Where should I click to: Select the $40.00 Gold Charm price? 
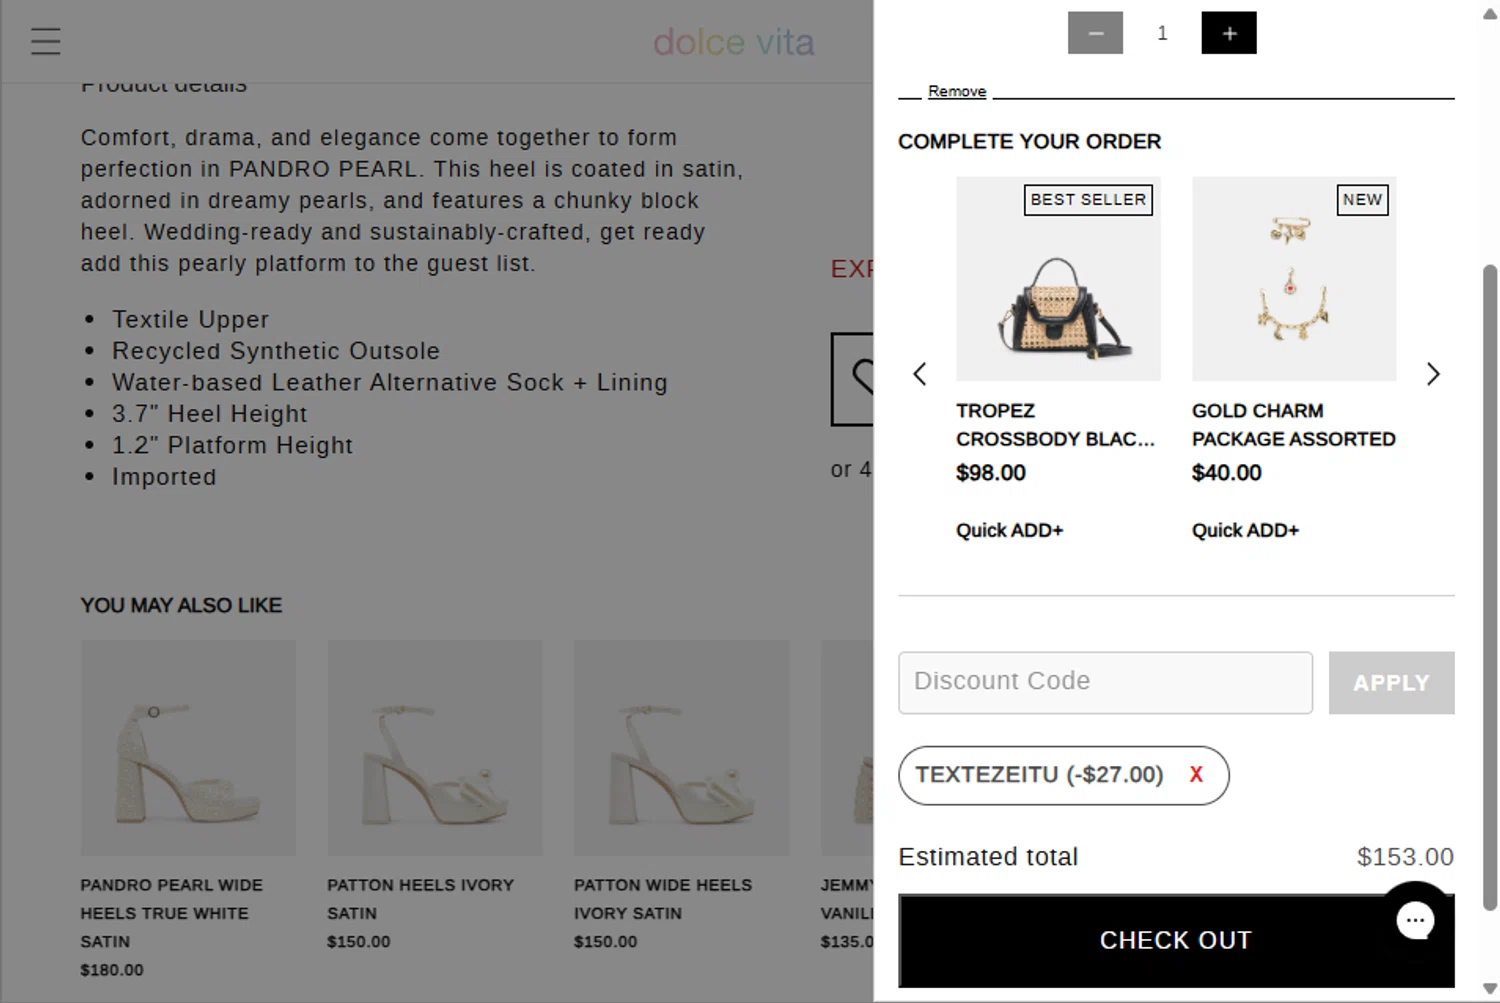tap(1227, 473)
